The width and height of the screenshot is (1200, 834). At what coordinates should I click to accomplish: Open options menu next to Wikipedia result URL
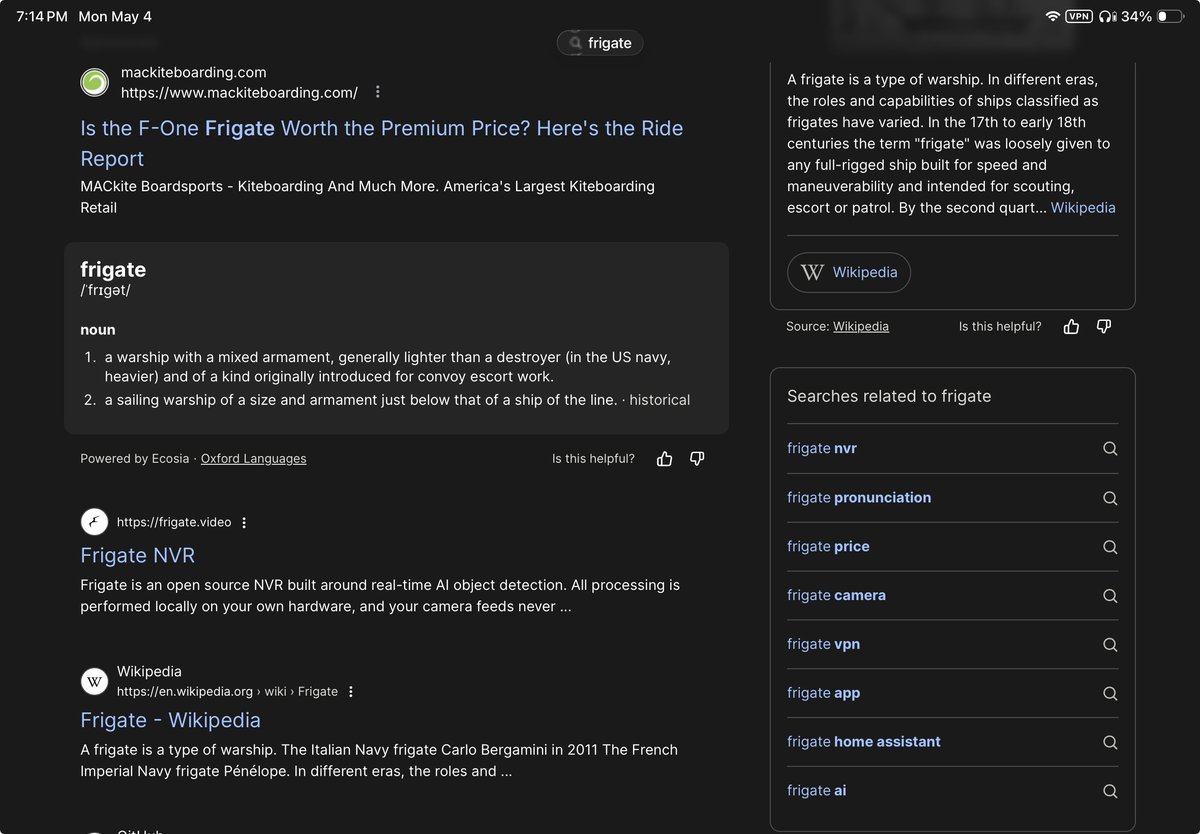[x=350, y=692]
